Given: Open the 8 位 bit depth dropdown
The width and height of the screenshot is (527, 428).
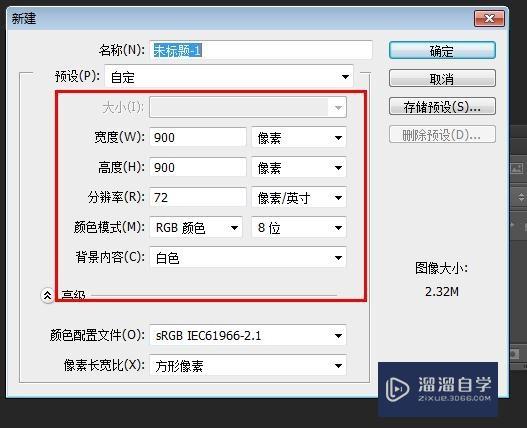Looking at the screenshot, I should [x=299, y=228].
